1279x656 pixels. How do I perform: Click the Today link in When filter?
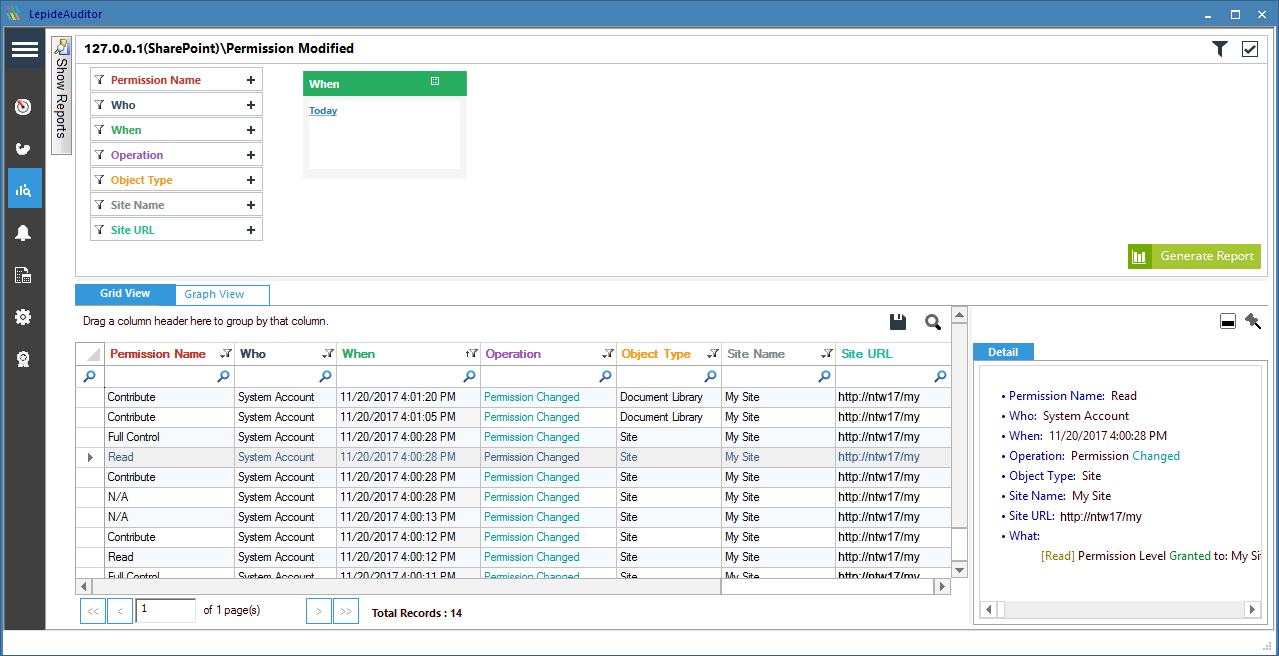tap(323, 111)
